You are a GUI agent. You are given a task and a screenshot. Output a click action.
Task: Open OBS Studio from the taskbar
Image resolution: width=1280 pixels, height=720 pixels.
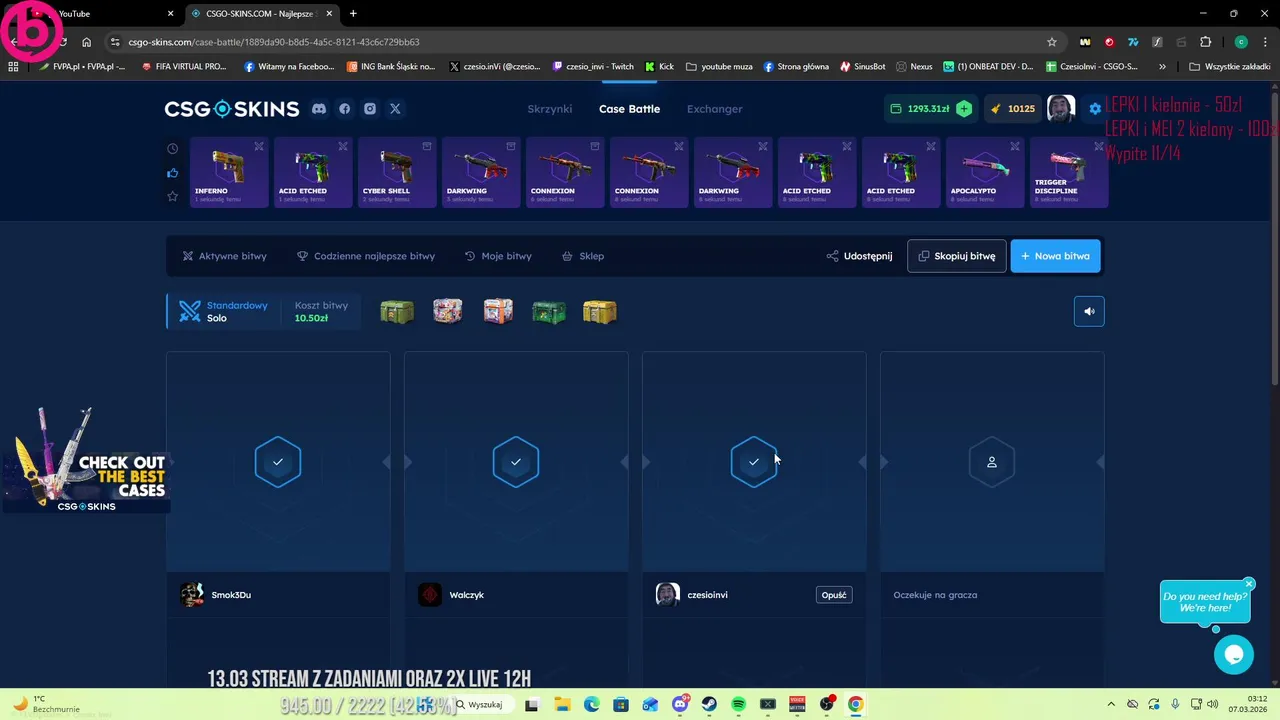[x=826, y=704]
